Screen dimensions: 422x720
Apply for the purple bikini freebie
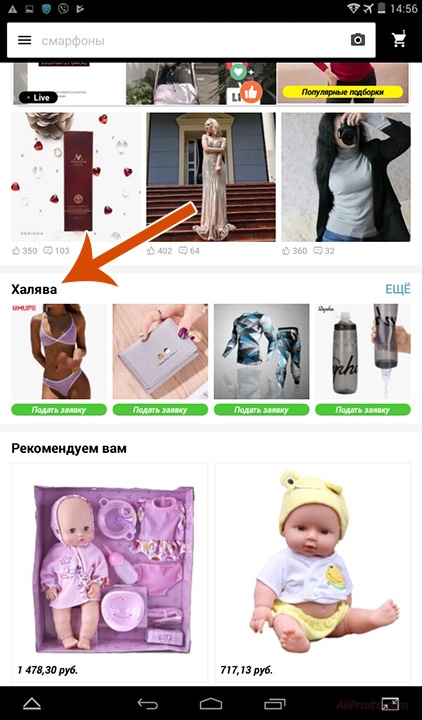(x=59, y=410)
